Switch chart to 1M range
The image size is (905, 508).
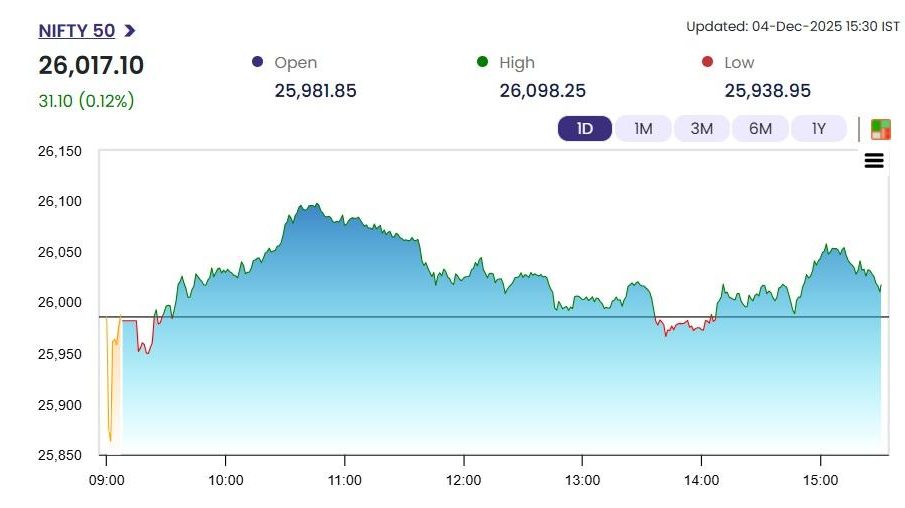coord(643,129)
